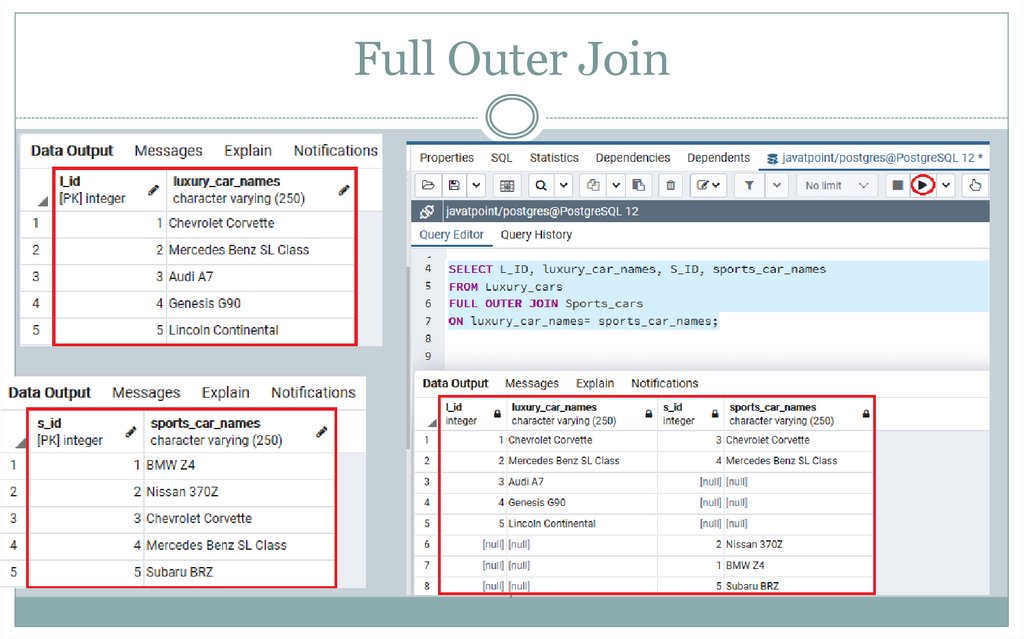Click the Filter funnel icon
Viewport: 1024px width, 639px height.
[749, 186]
